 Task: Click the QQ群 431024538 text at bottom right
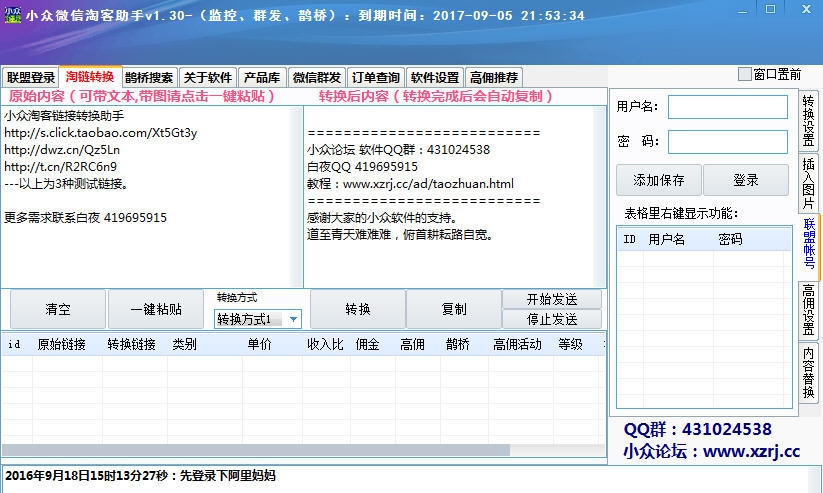[x=698, y=429]
